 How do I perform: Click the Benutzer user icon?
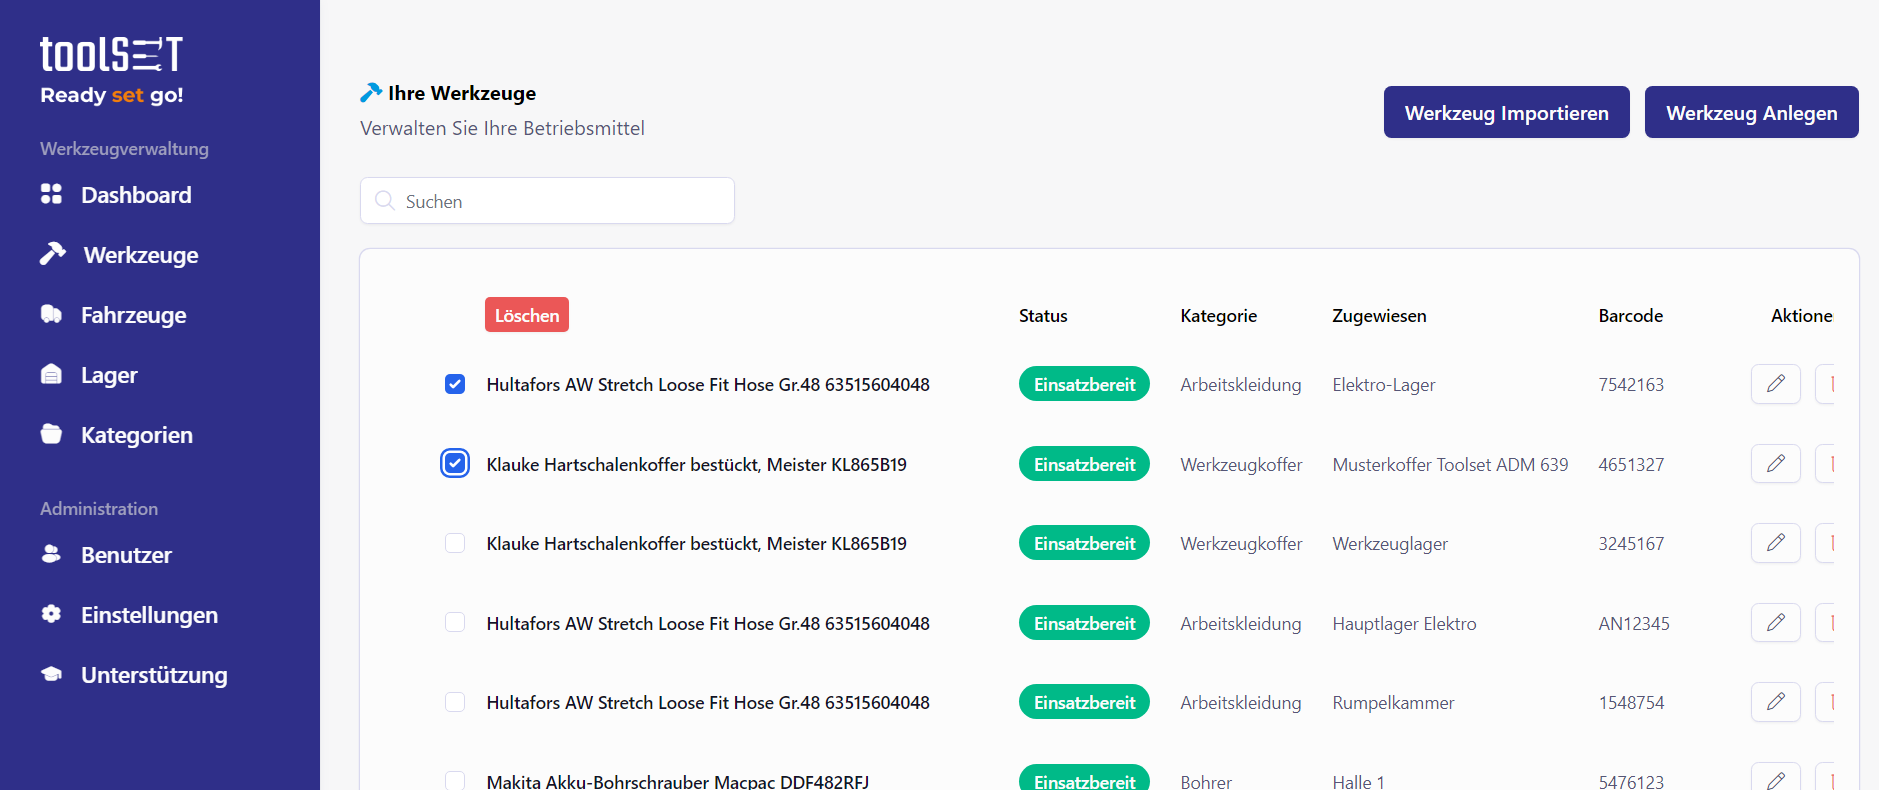(51, 554)
